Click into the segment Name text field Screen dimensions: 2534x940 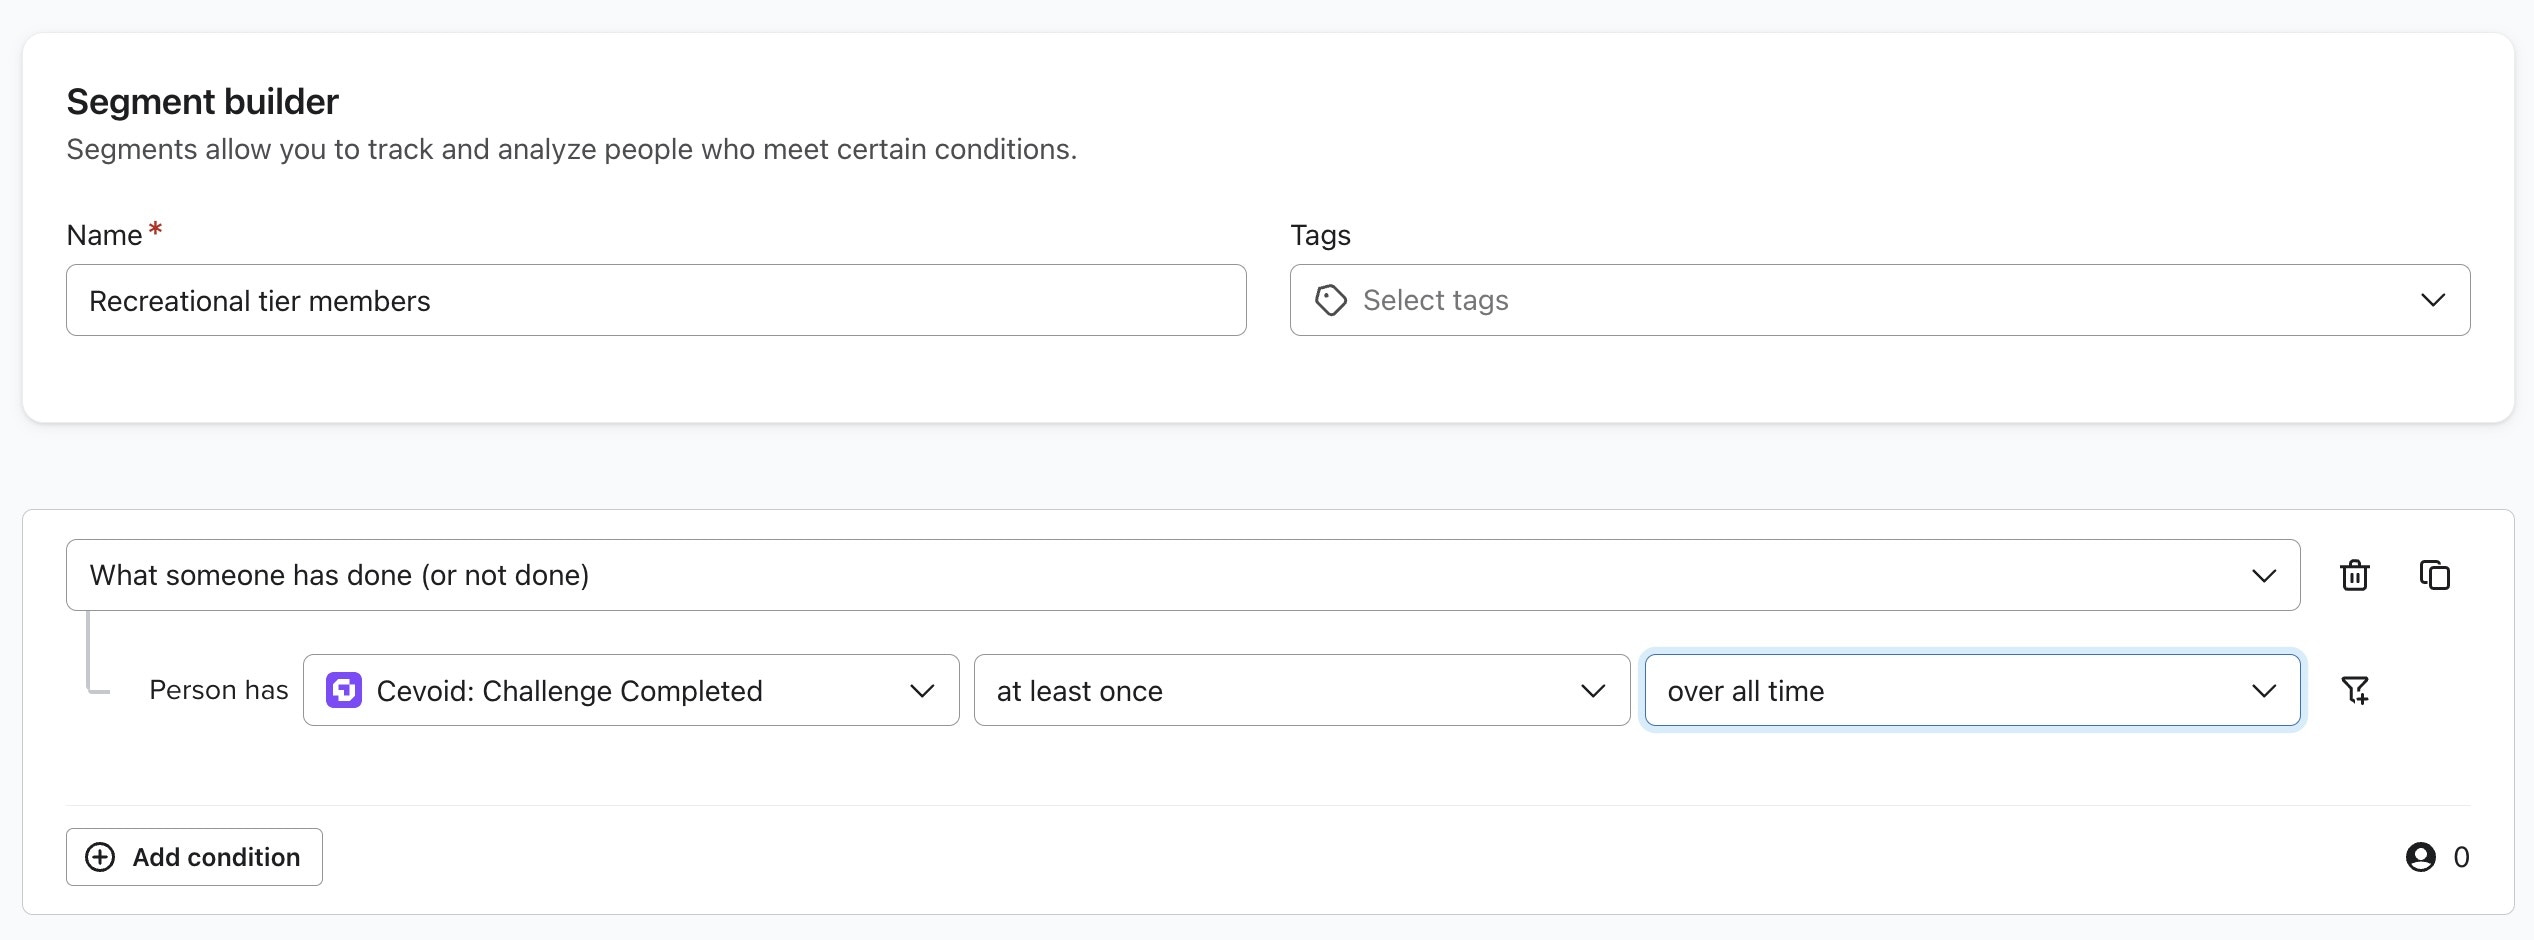coord(656,300)
